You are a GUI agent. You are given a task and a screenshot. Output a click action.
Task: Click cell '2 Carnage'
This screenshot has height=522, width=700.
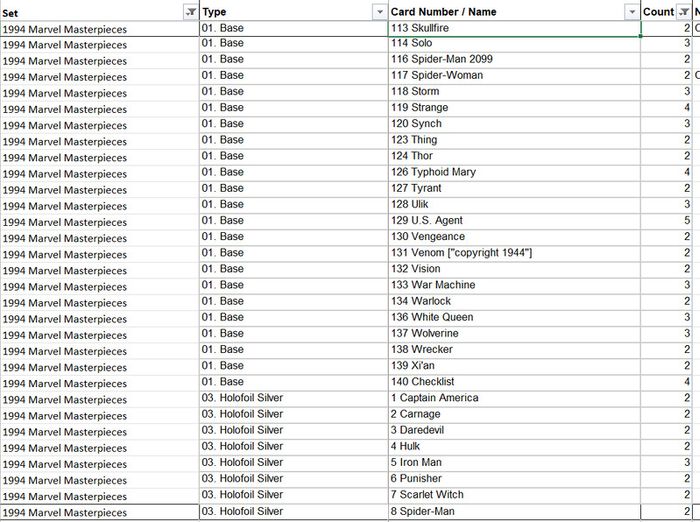514,414
